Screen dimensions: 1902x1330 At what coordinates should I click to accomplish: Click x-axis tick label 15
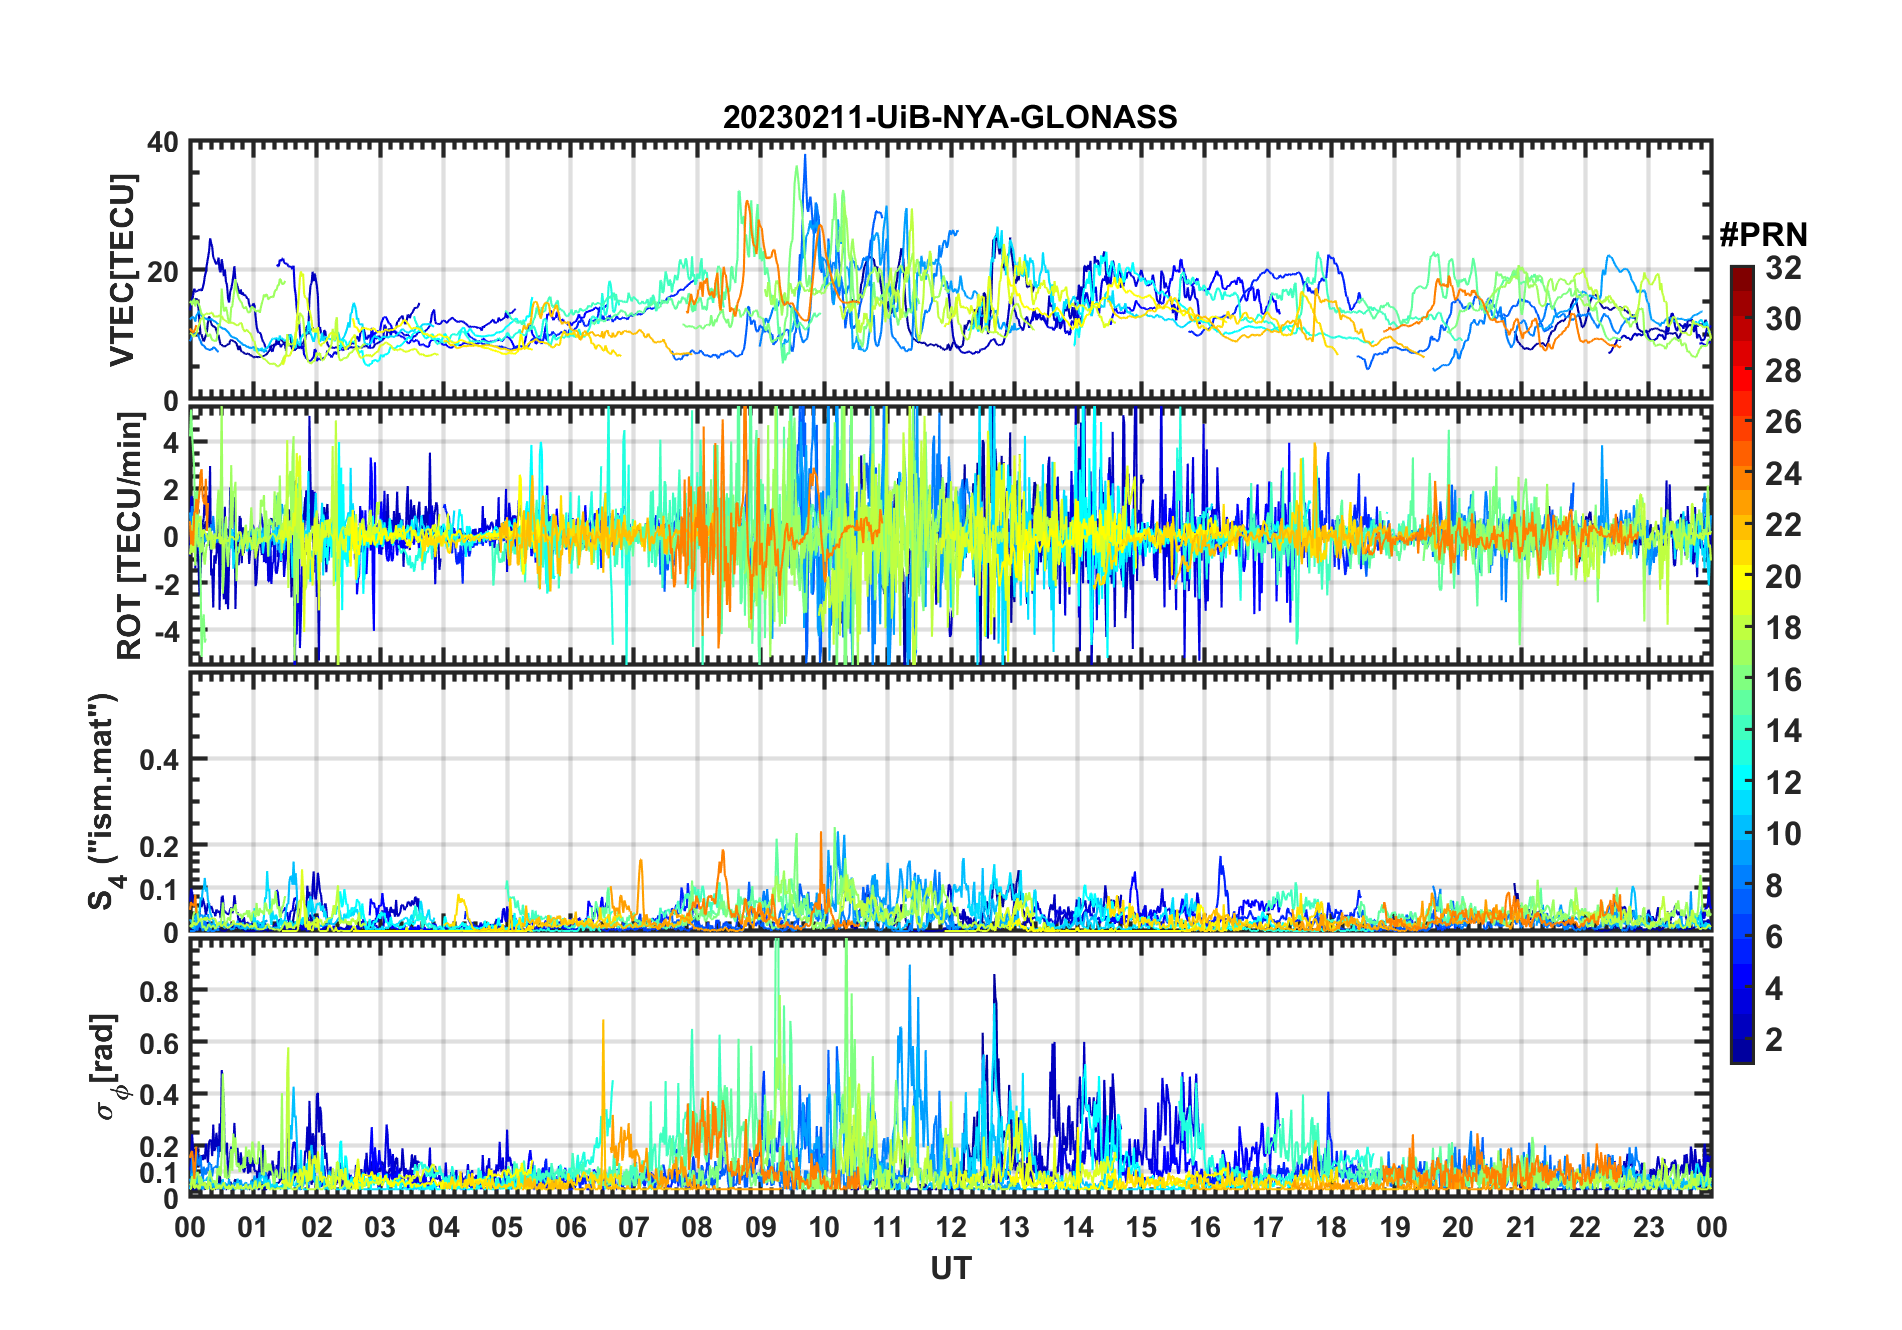point(1141,1227)
